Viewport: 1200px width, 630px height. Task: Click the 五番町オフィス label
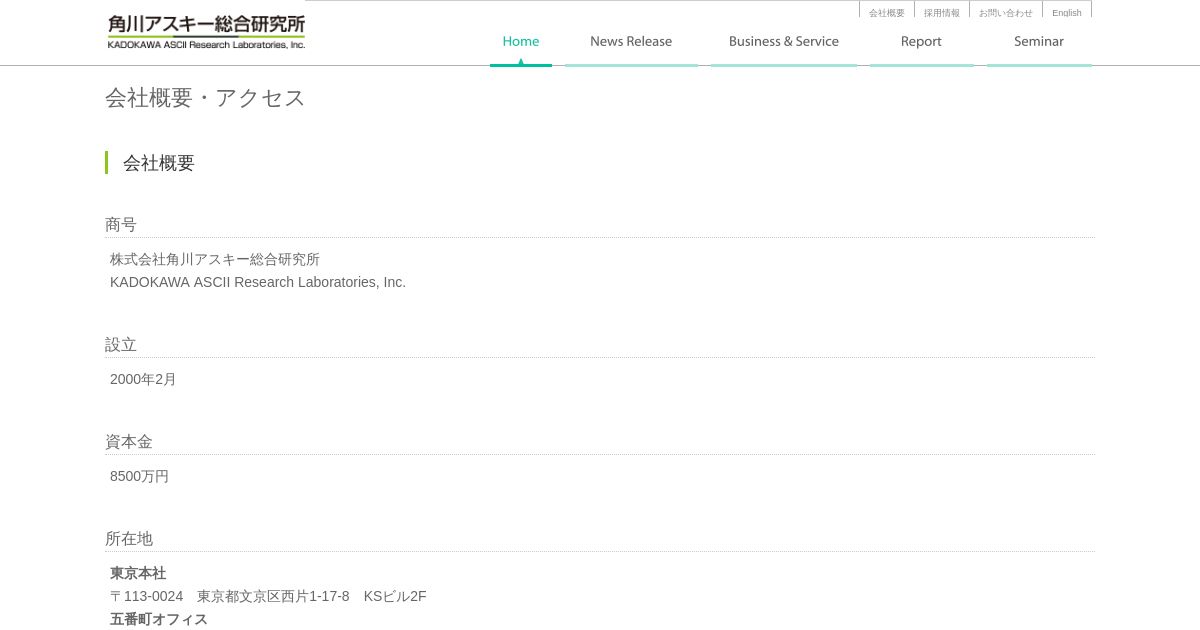(159, 619)
